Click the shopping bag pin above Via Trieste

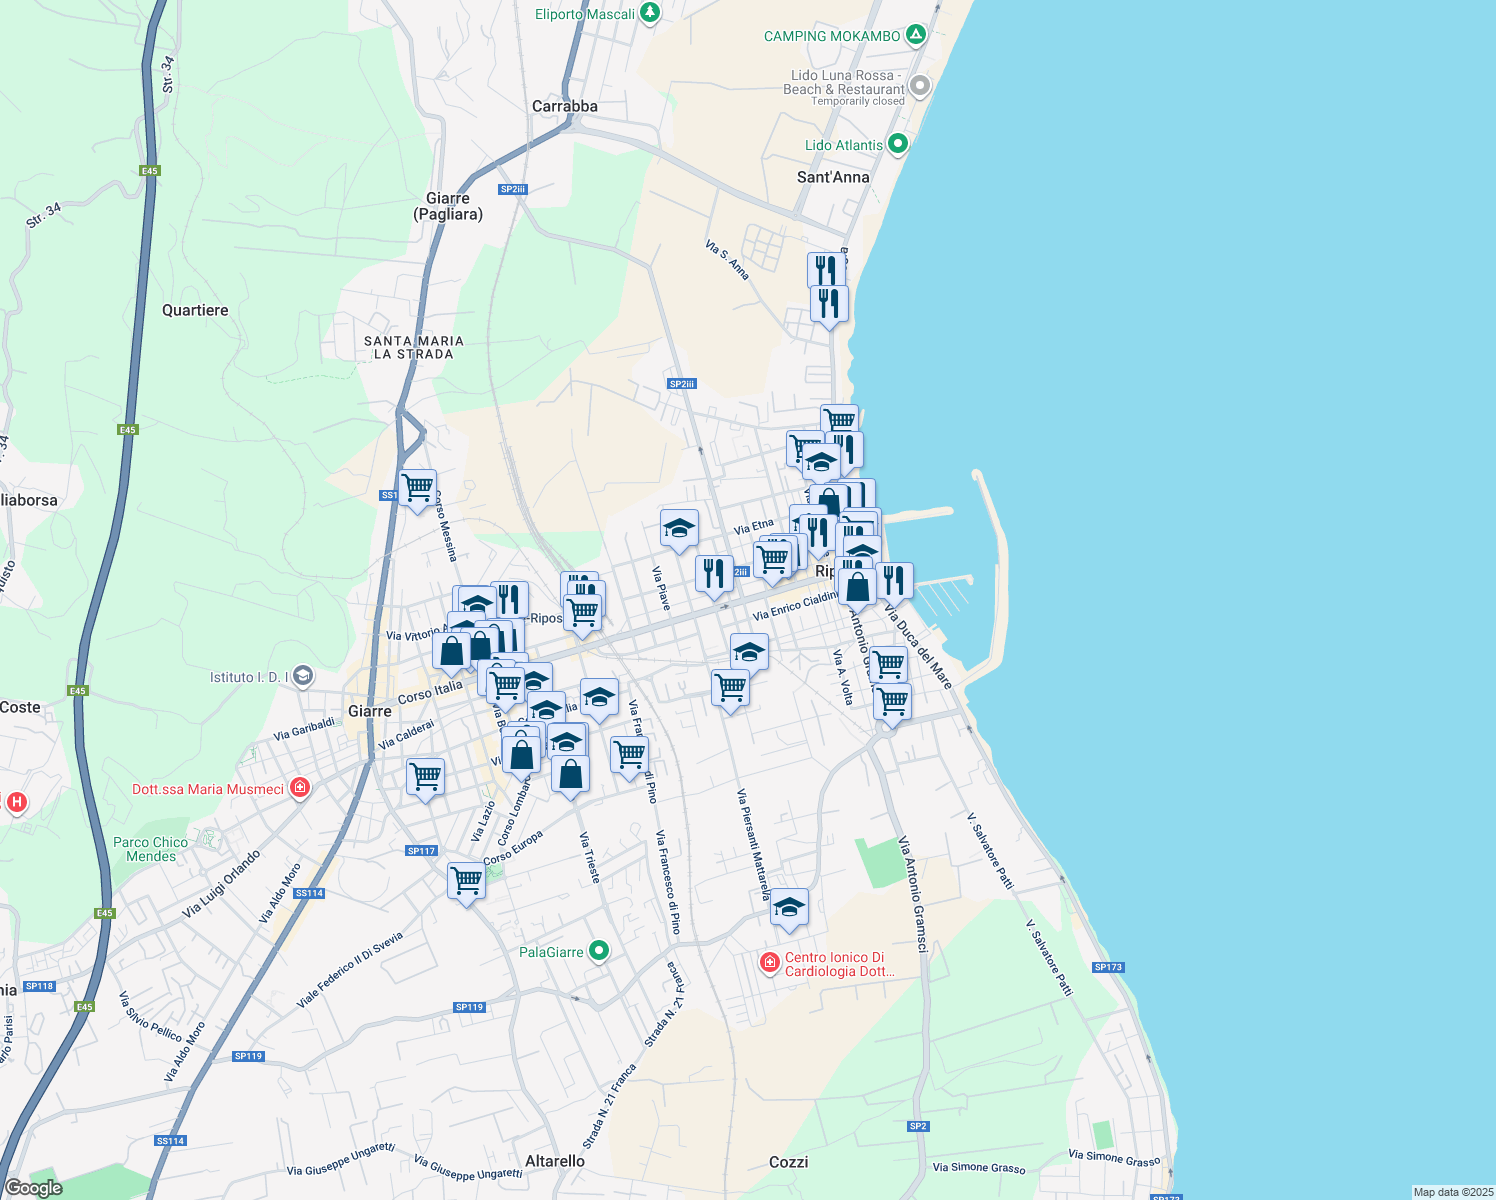(x=570, y=774)
